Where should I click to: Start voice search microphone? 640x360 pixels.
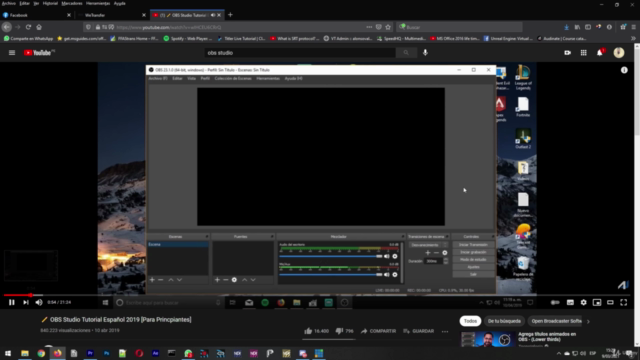(x=425, y=53)
